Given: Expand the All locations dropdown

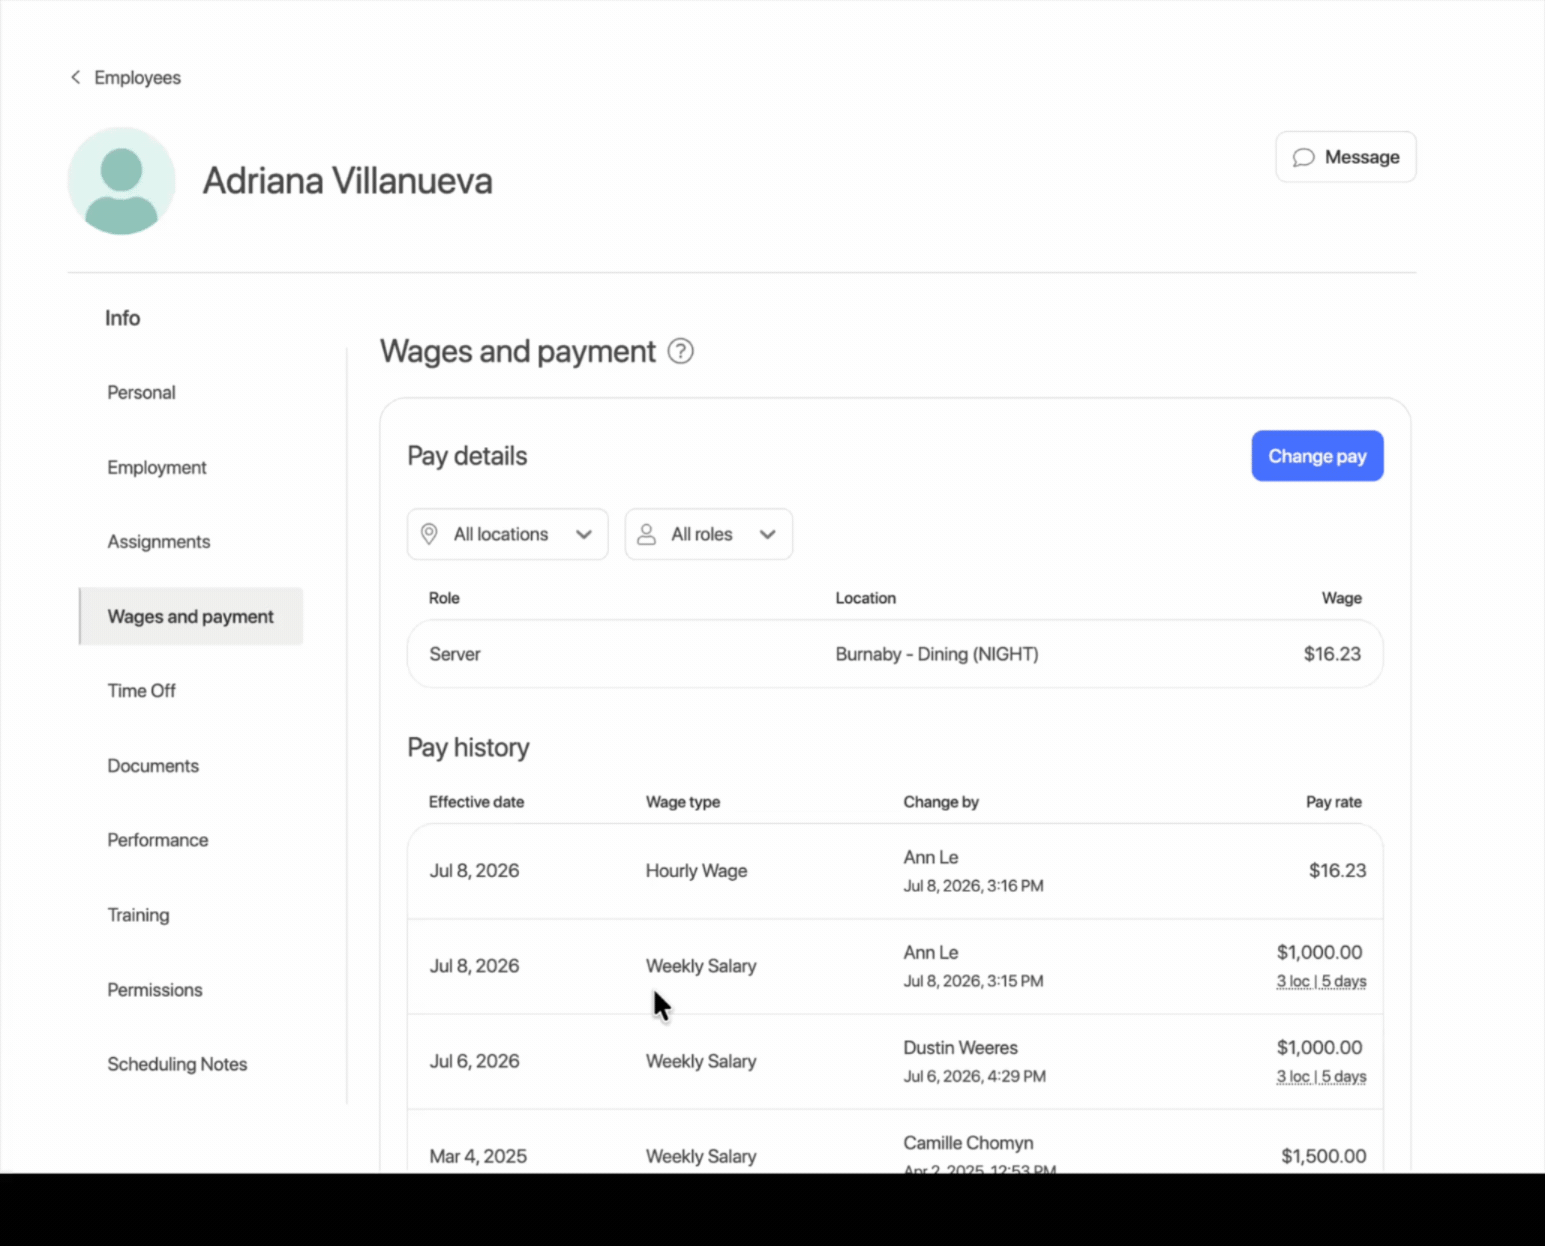Looking at the screenshot, I should (x=507, y=534).
